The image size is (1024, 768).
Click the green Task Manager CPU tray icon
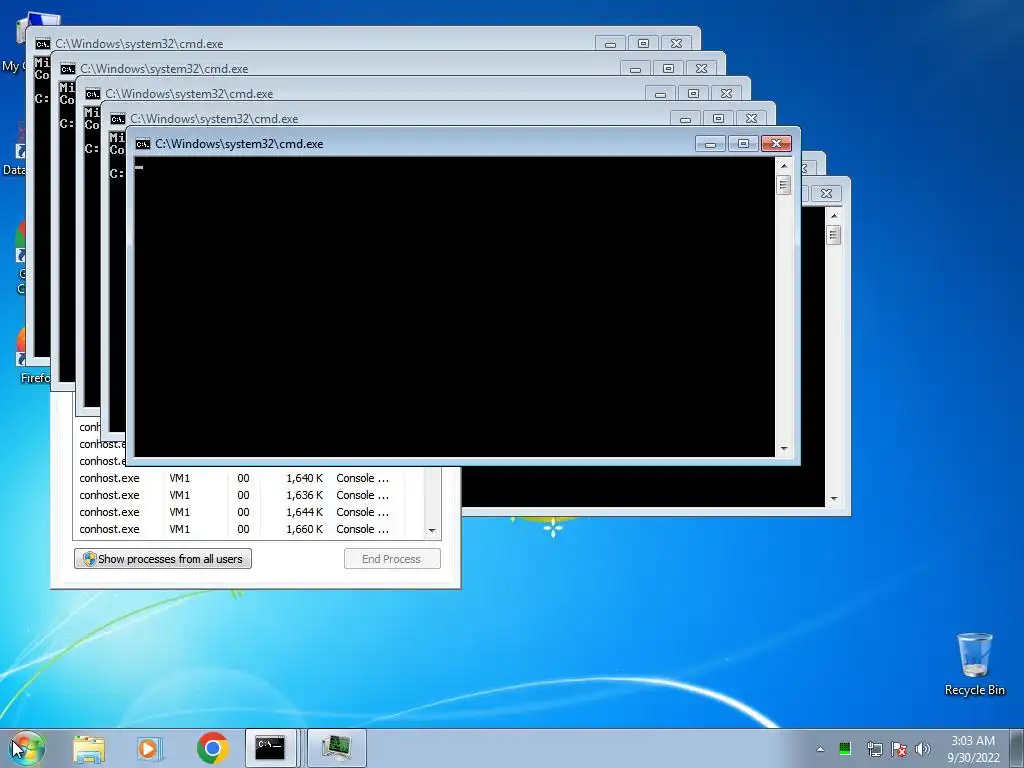tap(844, 748)
